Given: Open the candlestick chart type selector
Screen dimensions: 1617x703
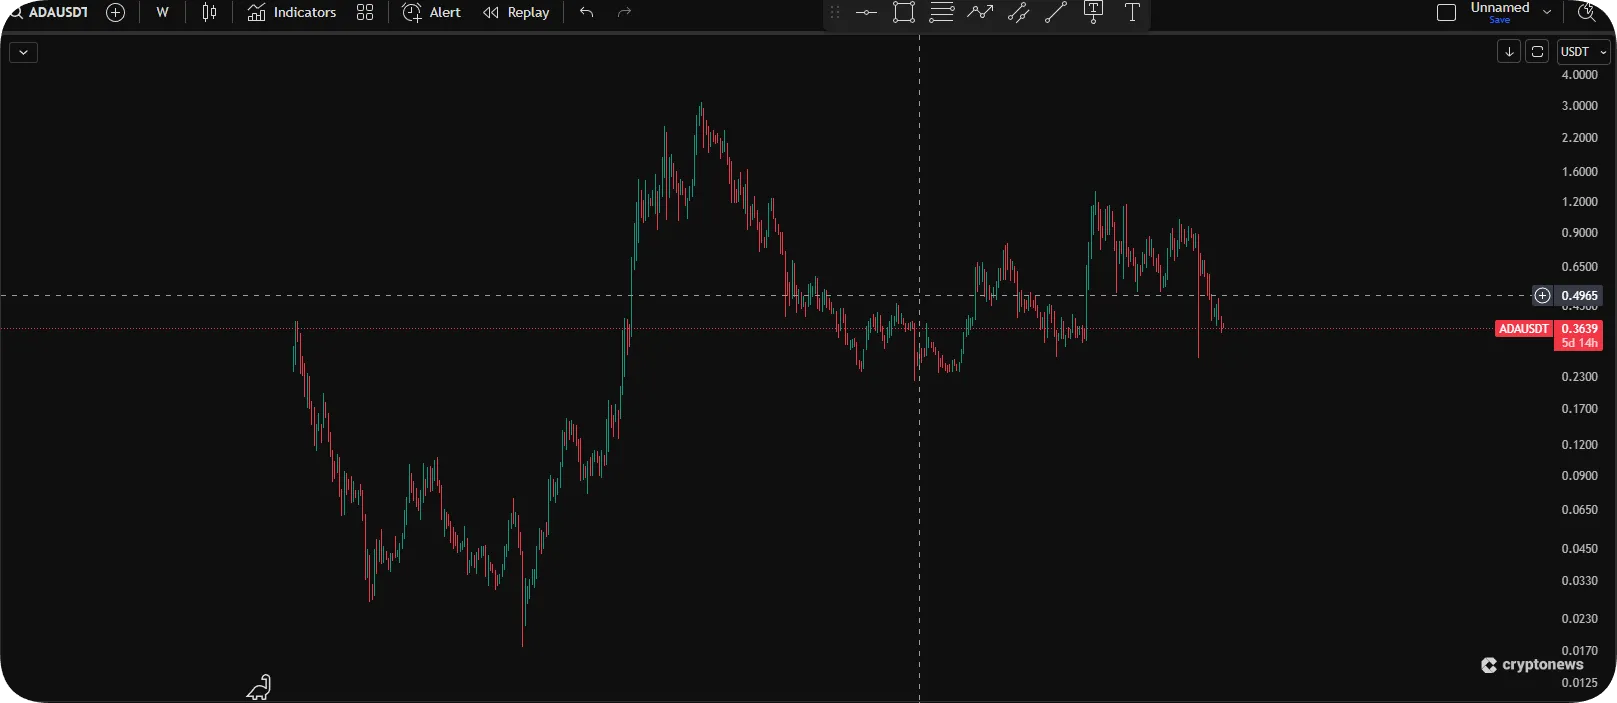Looking at the screenshot, I should pyautogui.click(x=209, y=13).
